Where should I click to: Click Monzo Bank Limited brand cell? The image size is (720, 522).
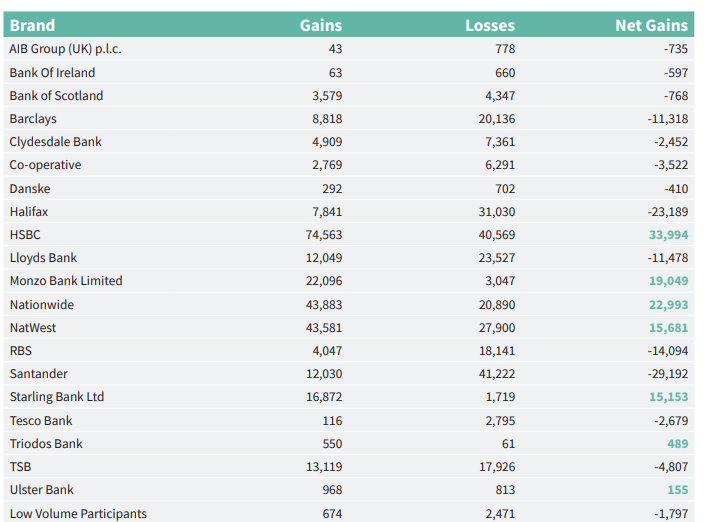click(66, 281)
